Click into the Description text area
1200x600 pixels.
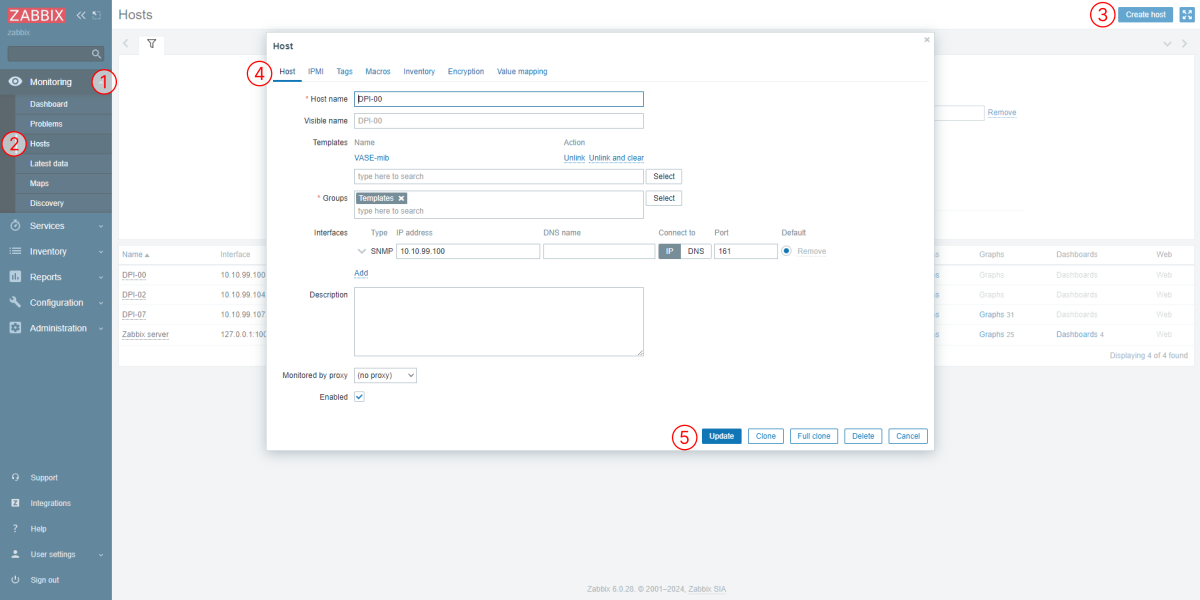(498, 321)
